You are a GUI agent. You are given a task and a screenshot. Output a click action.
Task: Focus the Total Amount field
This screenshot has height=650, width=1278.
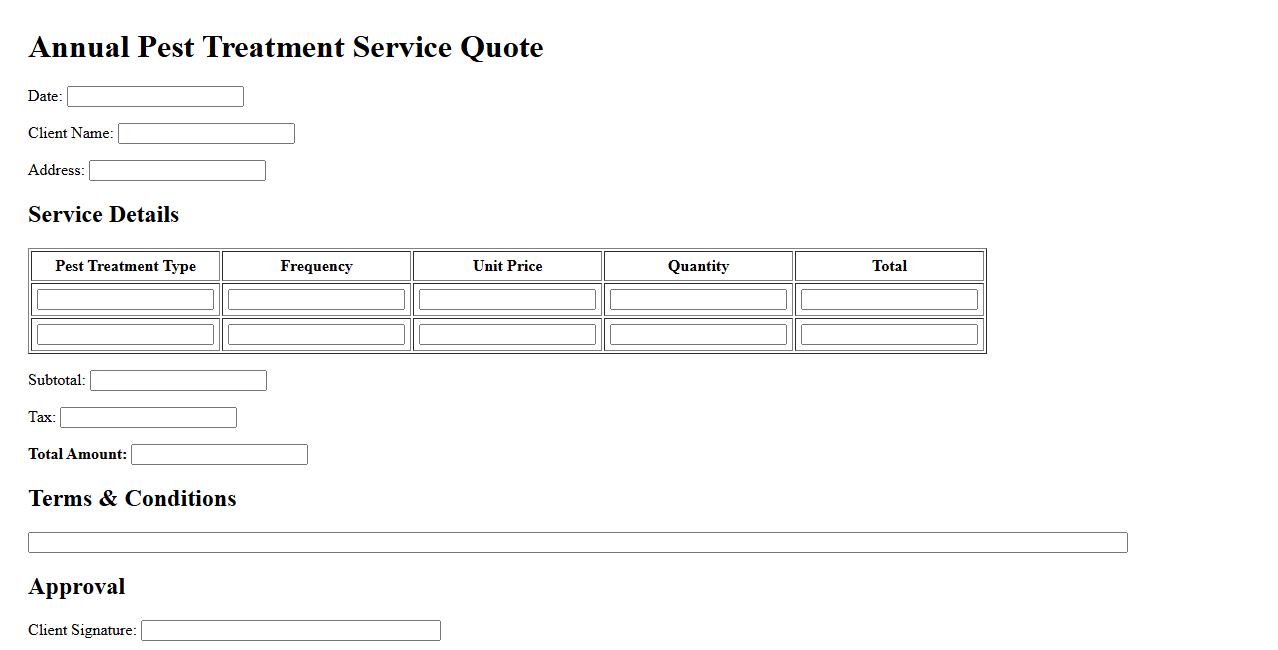(219, 455)
